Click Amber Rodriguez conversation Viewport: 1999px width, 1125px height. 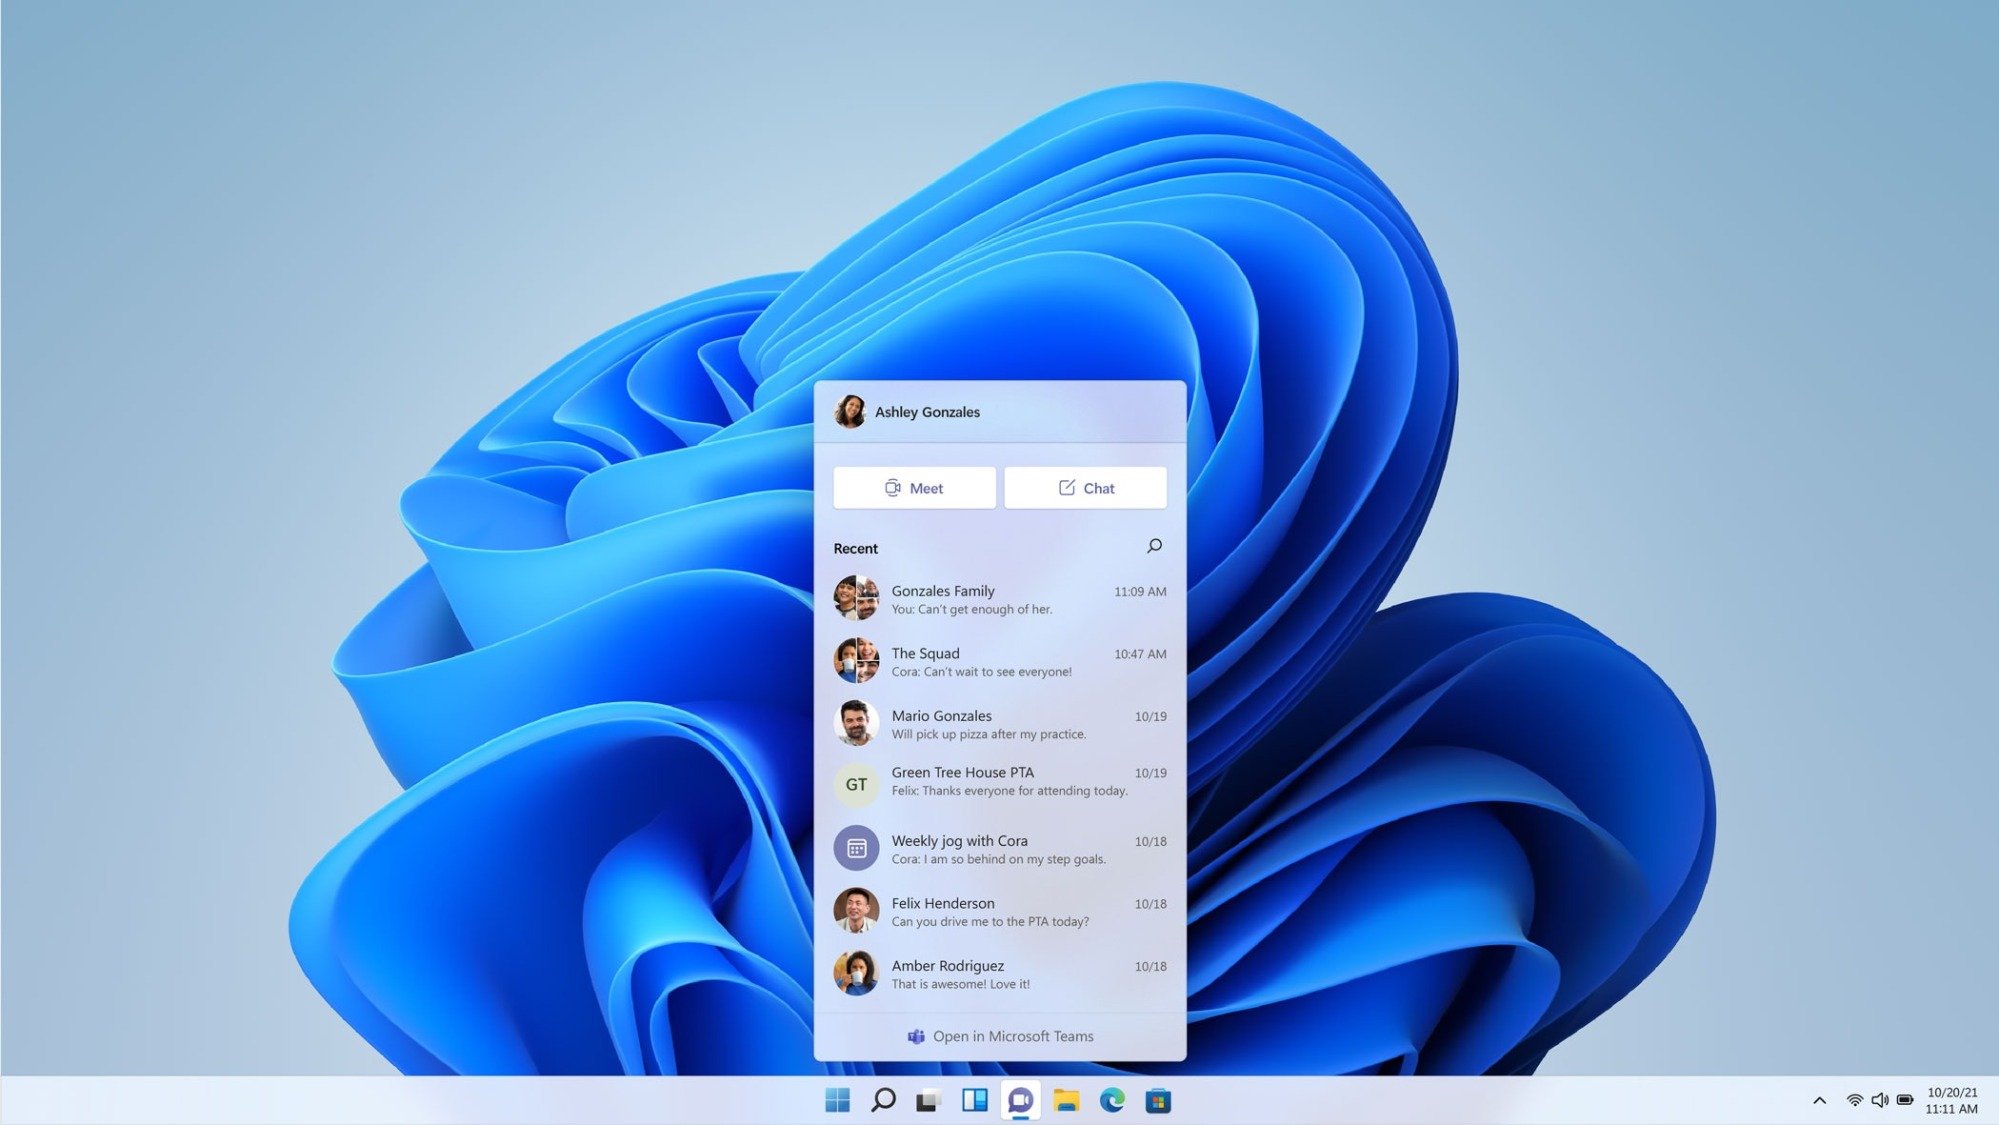[x=1000, y=973]
